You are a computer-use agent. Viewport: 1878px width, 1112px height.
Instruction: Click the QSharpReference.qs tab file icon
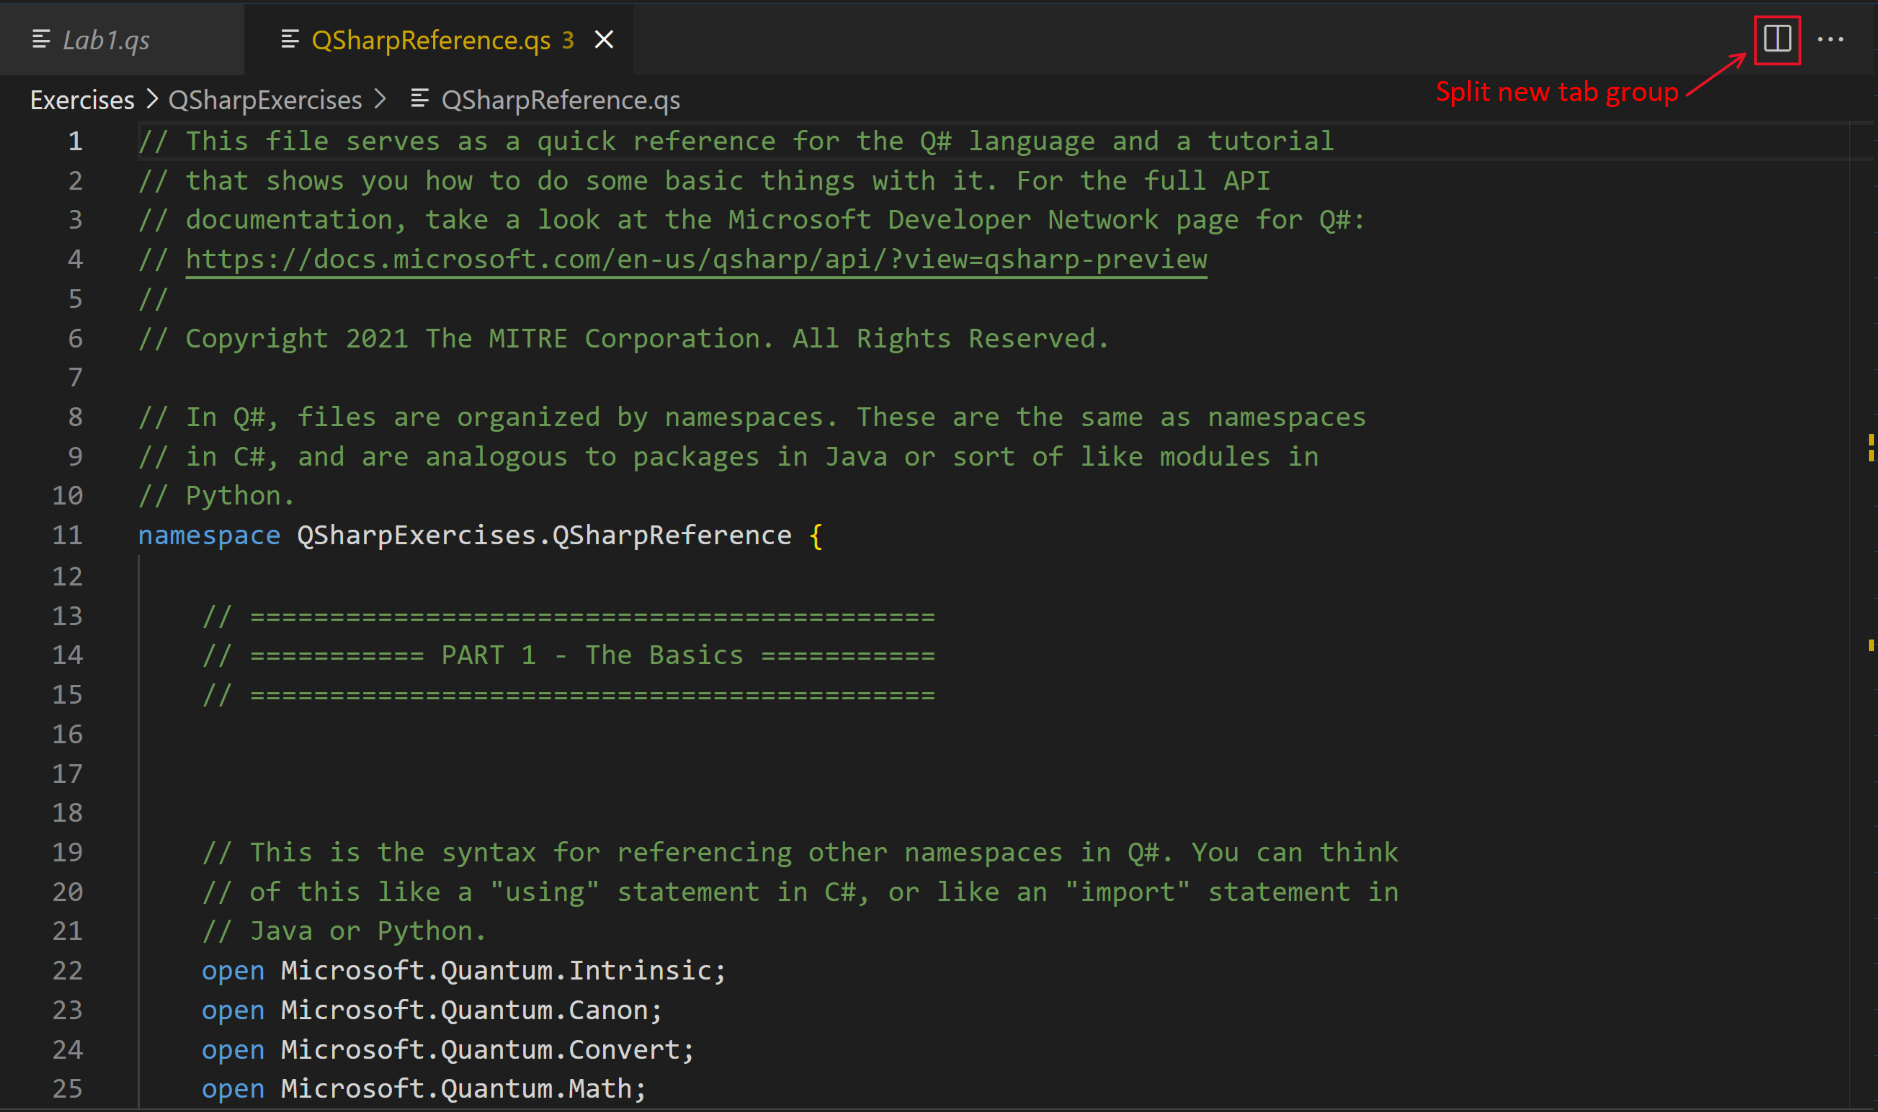pos(290,40)
